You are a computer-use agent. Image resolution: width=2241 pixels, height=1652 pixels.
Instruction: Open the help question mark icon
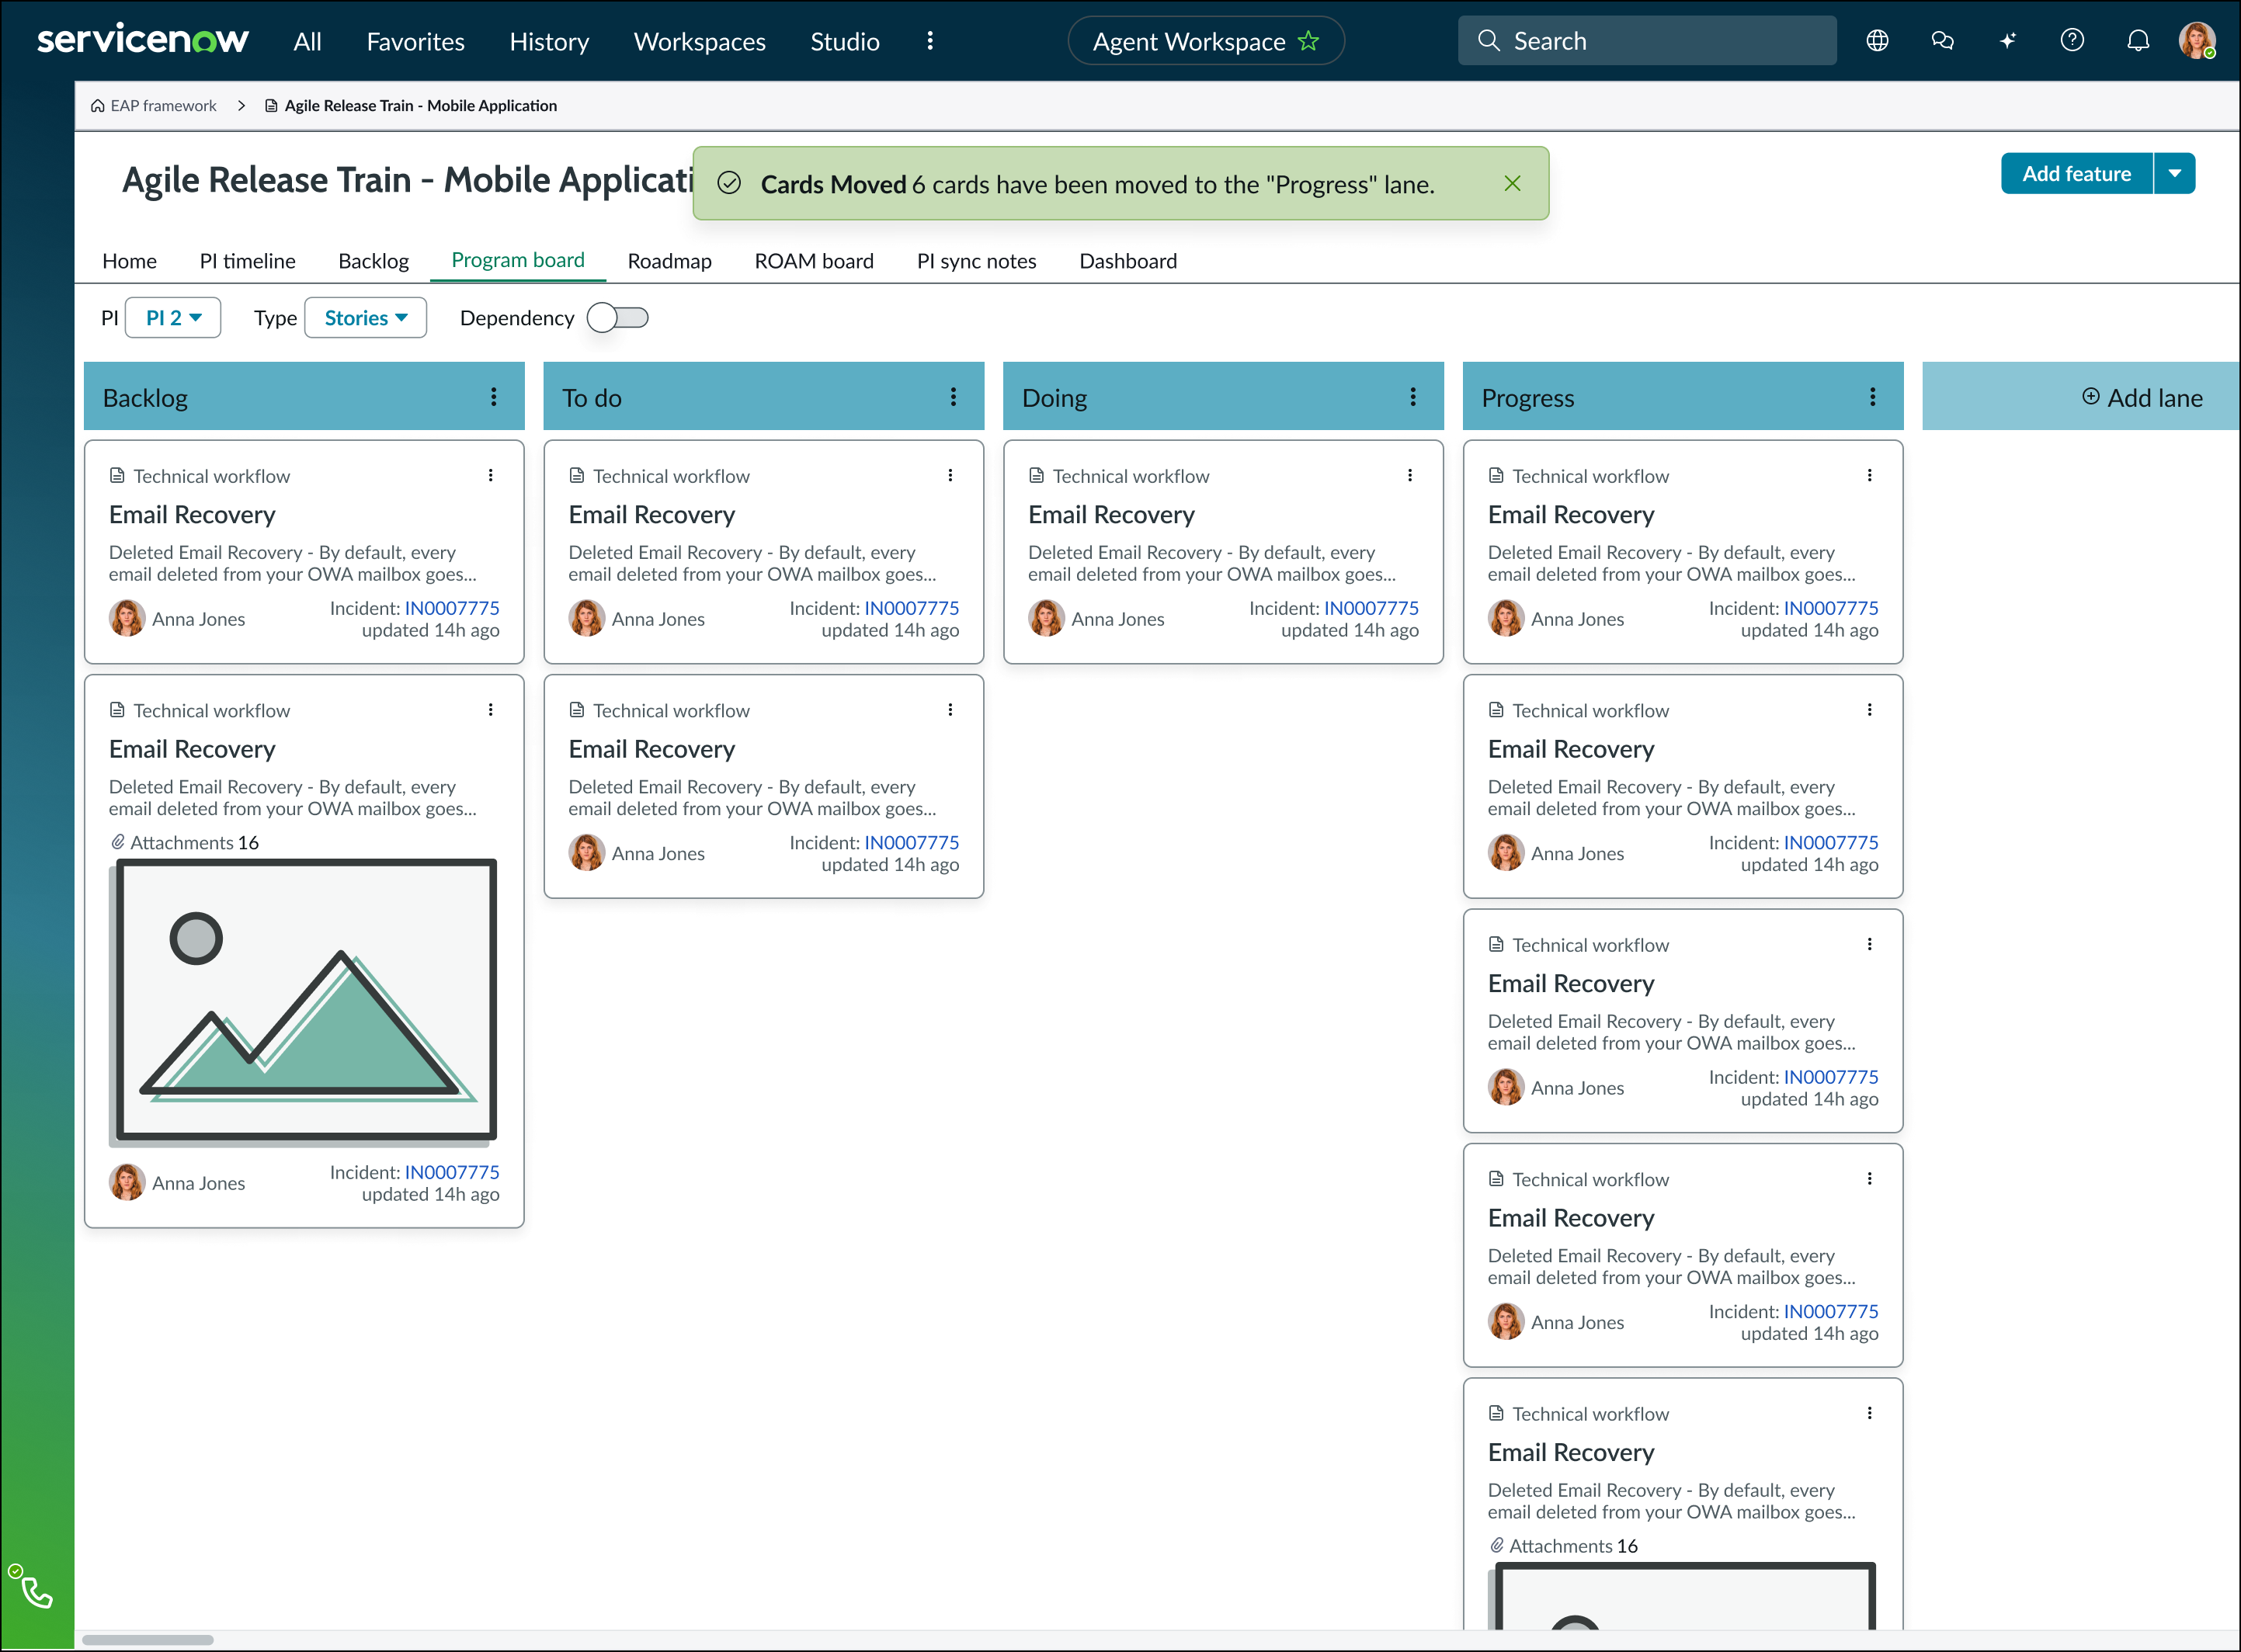(x=2072, y=41)
